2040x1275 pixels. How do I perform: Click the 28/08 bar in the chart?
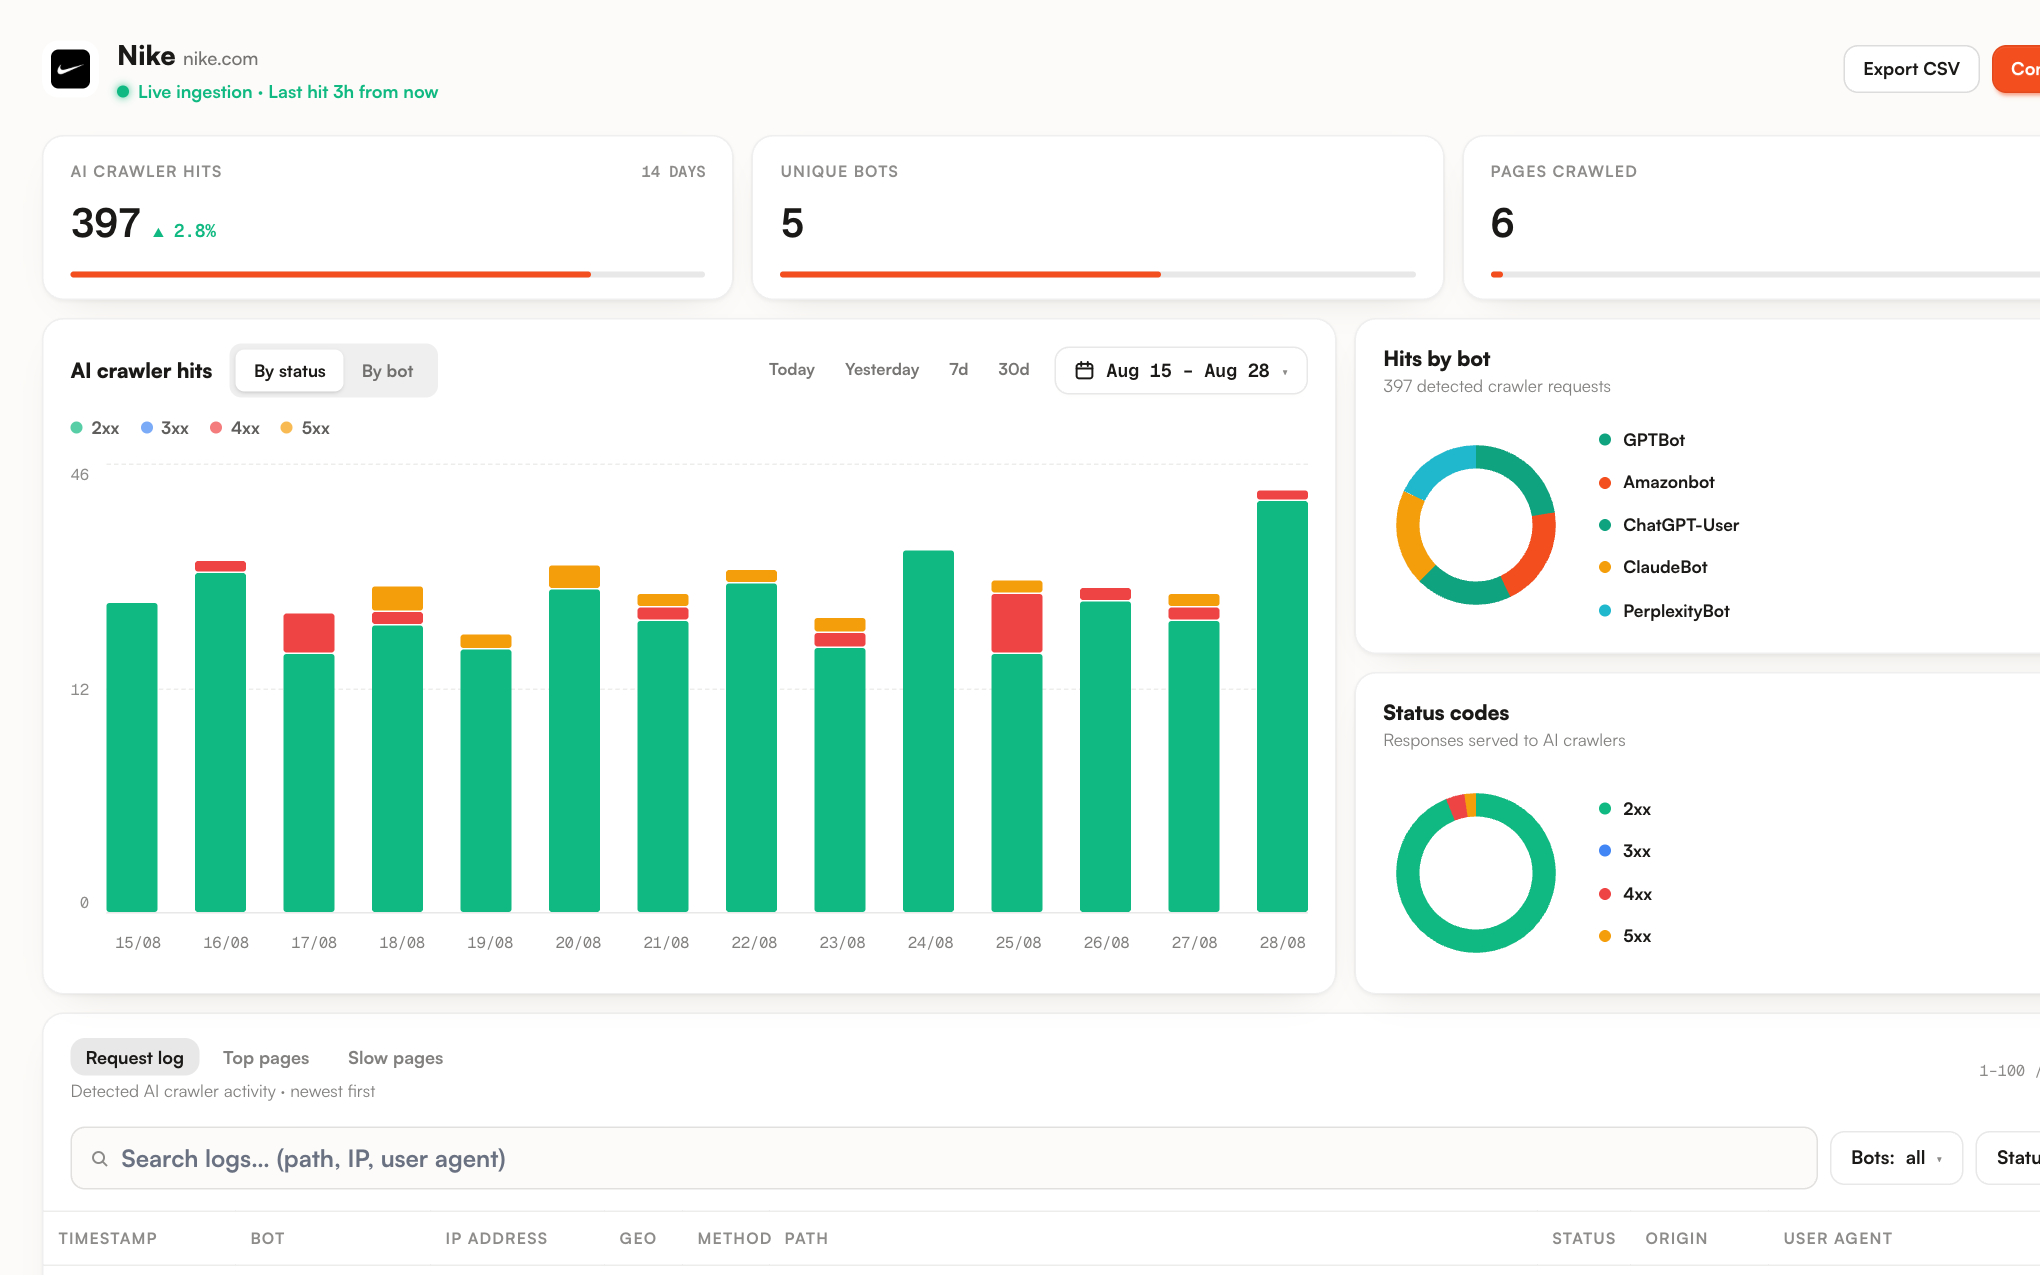tap(1282, 701)
